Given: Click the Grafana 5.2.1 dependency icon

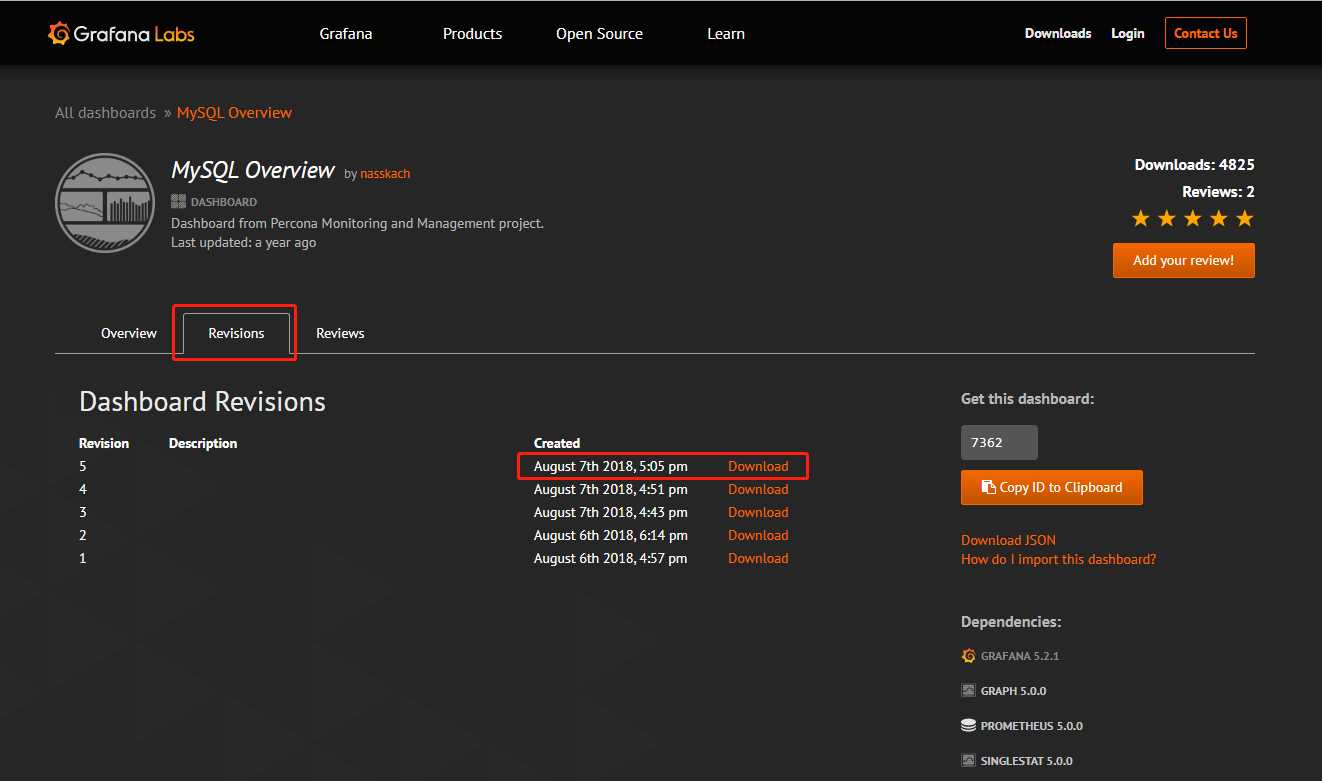Looking at the screenshot, I should 968,656.
